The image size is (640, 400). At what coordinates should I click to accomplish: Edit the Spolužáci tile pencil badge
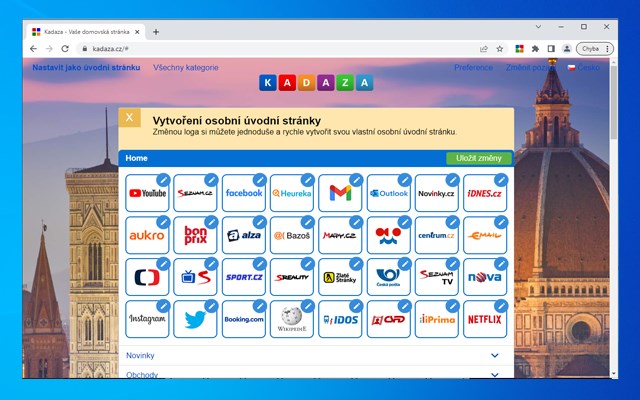click(405, 222)
